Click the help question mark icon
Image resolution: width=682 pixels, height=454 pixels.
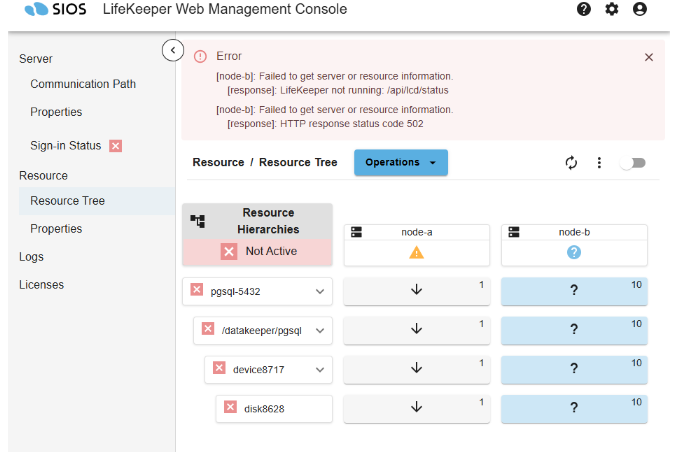click(x=584, y=9)
